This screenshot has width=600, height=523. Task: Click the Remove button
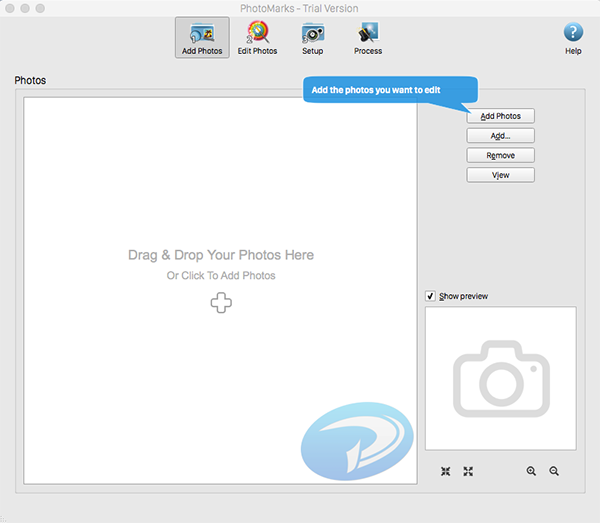501,155
